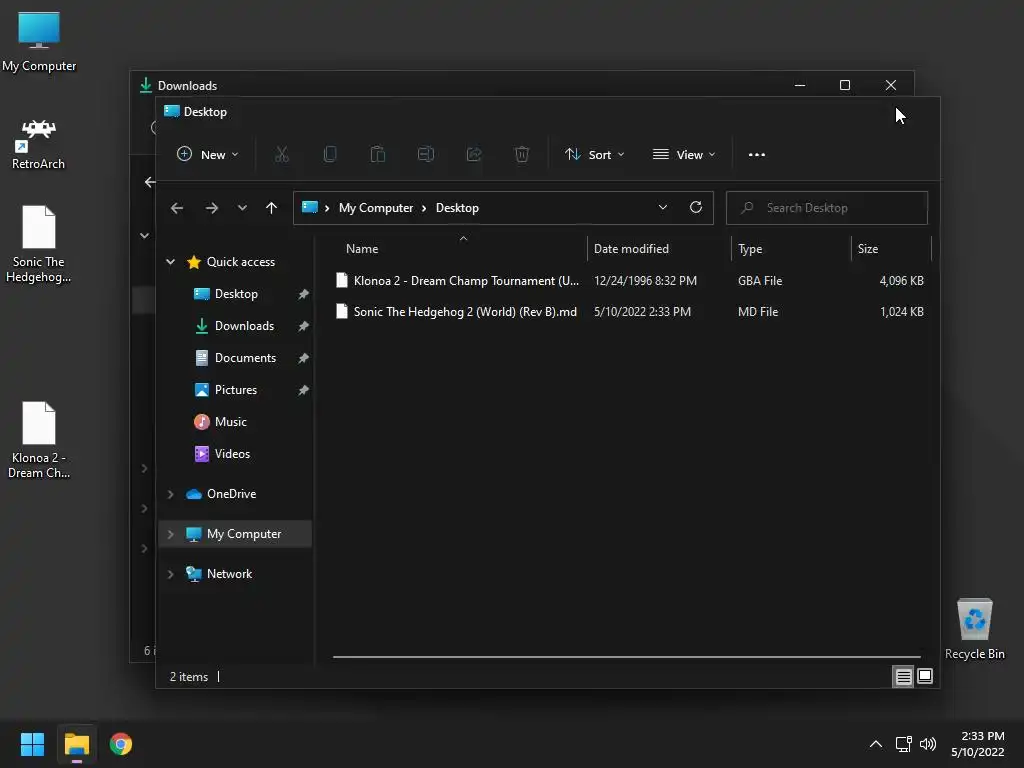Click the Quick access label

click(x=241, y=262)
